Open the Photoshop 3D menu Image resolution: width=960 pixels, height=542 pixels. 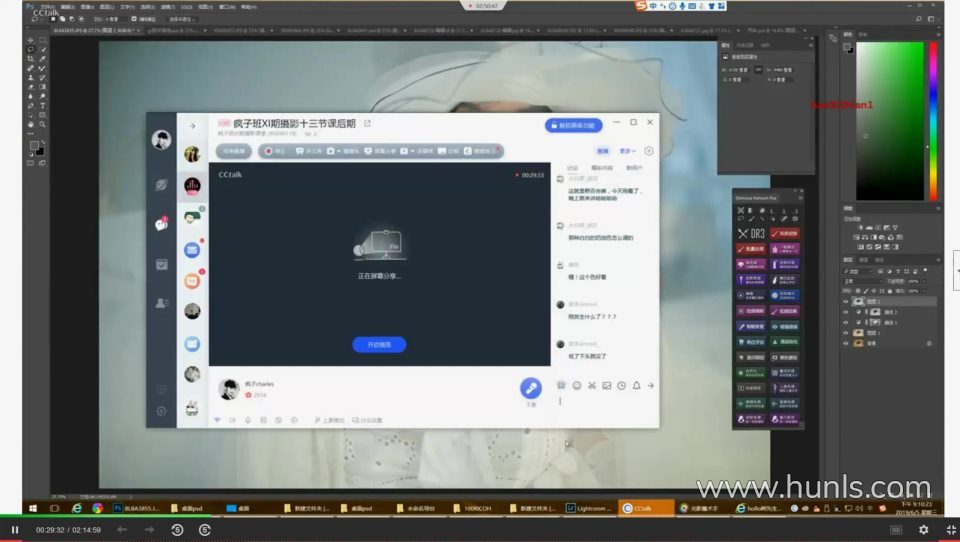pyautogui.click(x=186, y=6)
